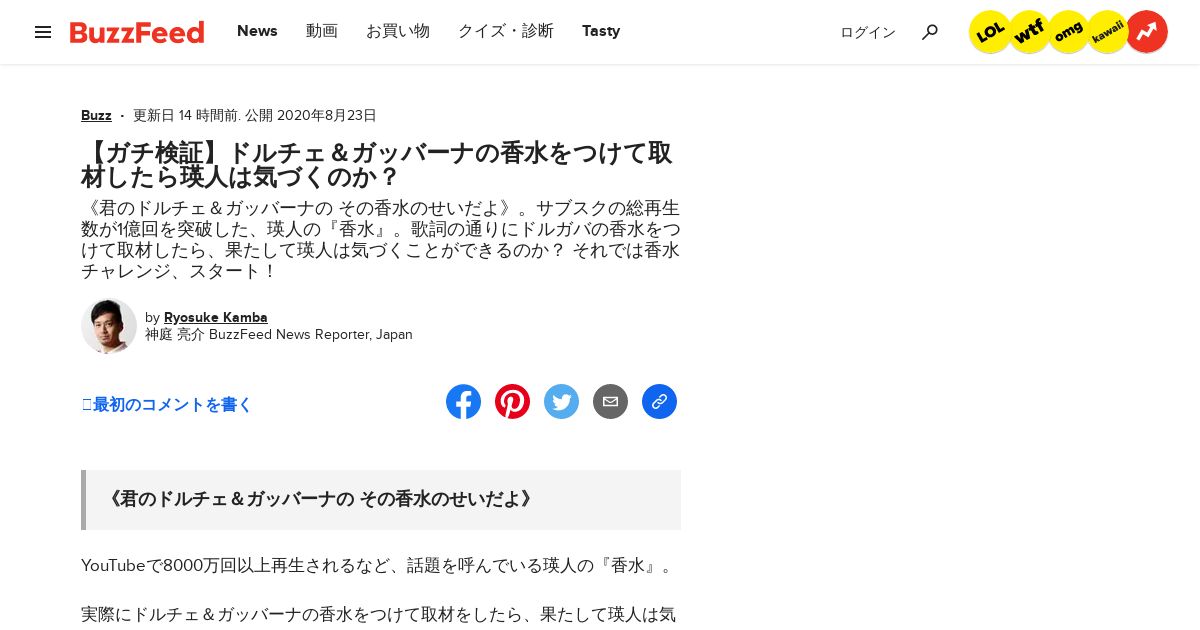Image resolution: width=1200 pixels, height=630 pixels.
Task: Open the omg badge feed
Action: [1068, 32]
